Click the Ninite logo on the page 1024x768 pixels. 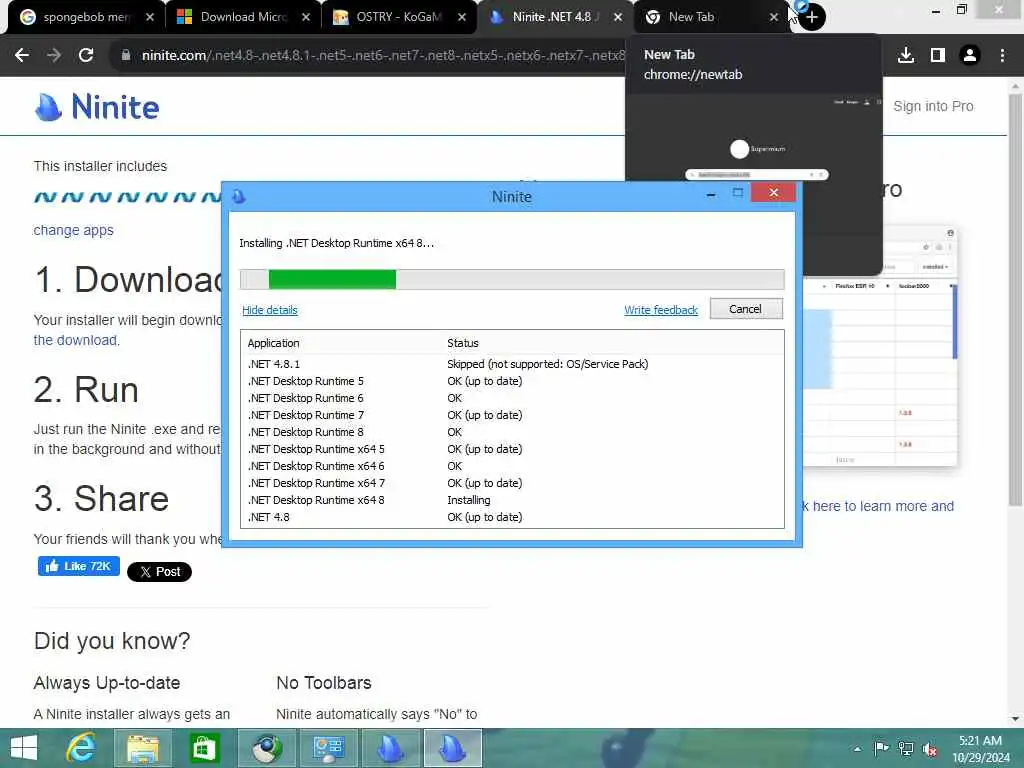pos(97,107)
